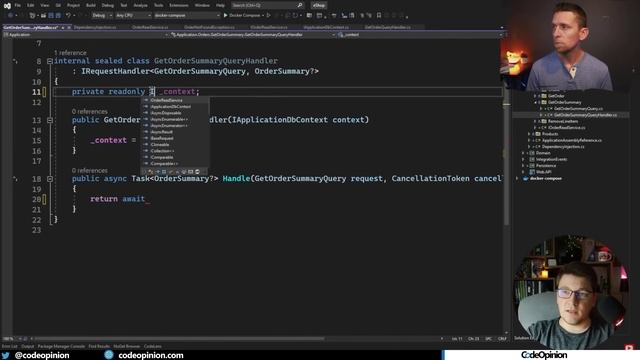The height and width of the screenshot is (360, 640).
Task: Close the GetOrderSummaryQueryHandler.cs tab
Action: tap(69, 27)
